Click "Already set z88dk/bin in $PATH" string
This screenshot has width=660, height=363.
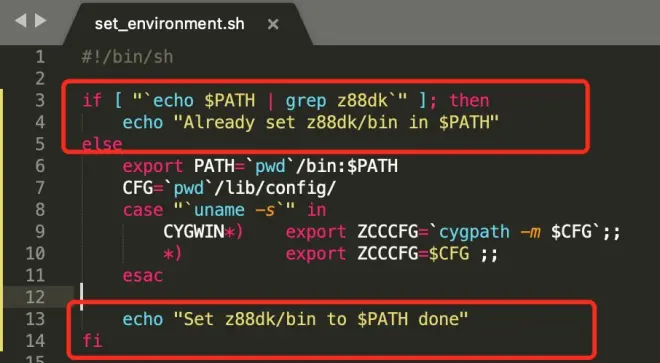click(x=336, y=123)
